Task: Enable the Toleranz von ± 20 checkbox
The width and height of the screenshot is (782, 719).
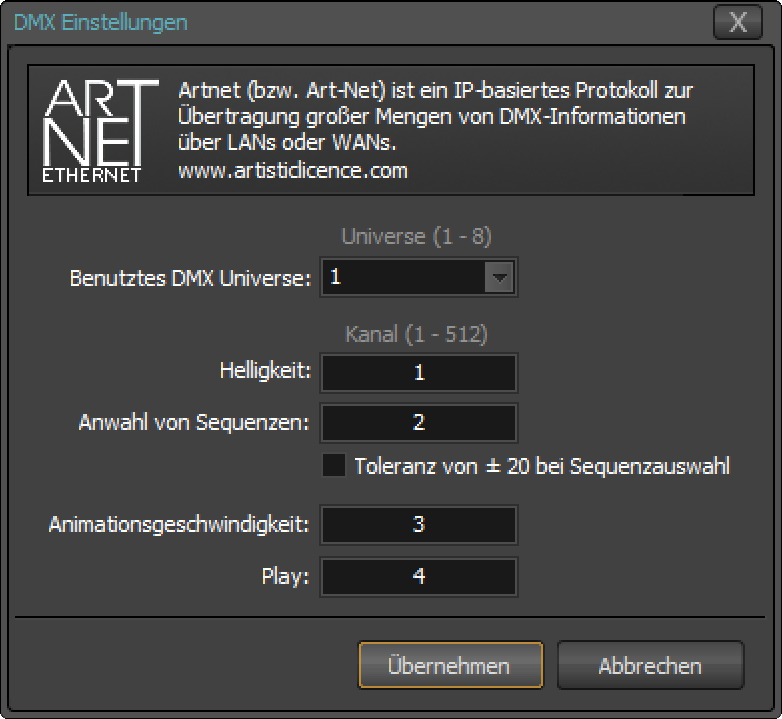Action: pyautogui.click(x=335, y=466)
